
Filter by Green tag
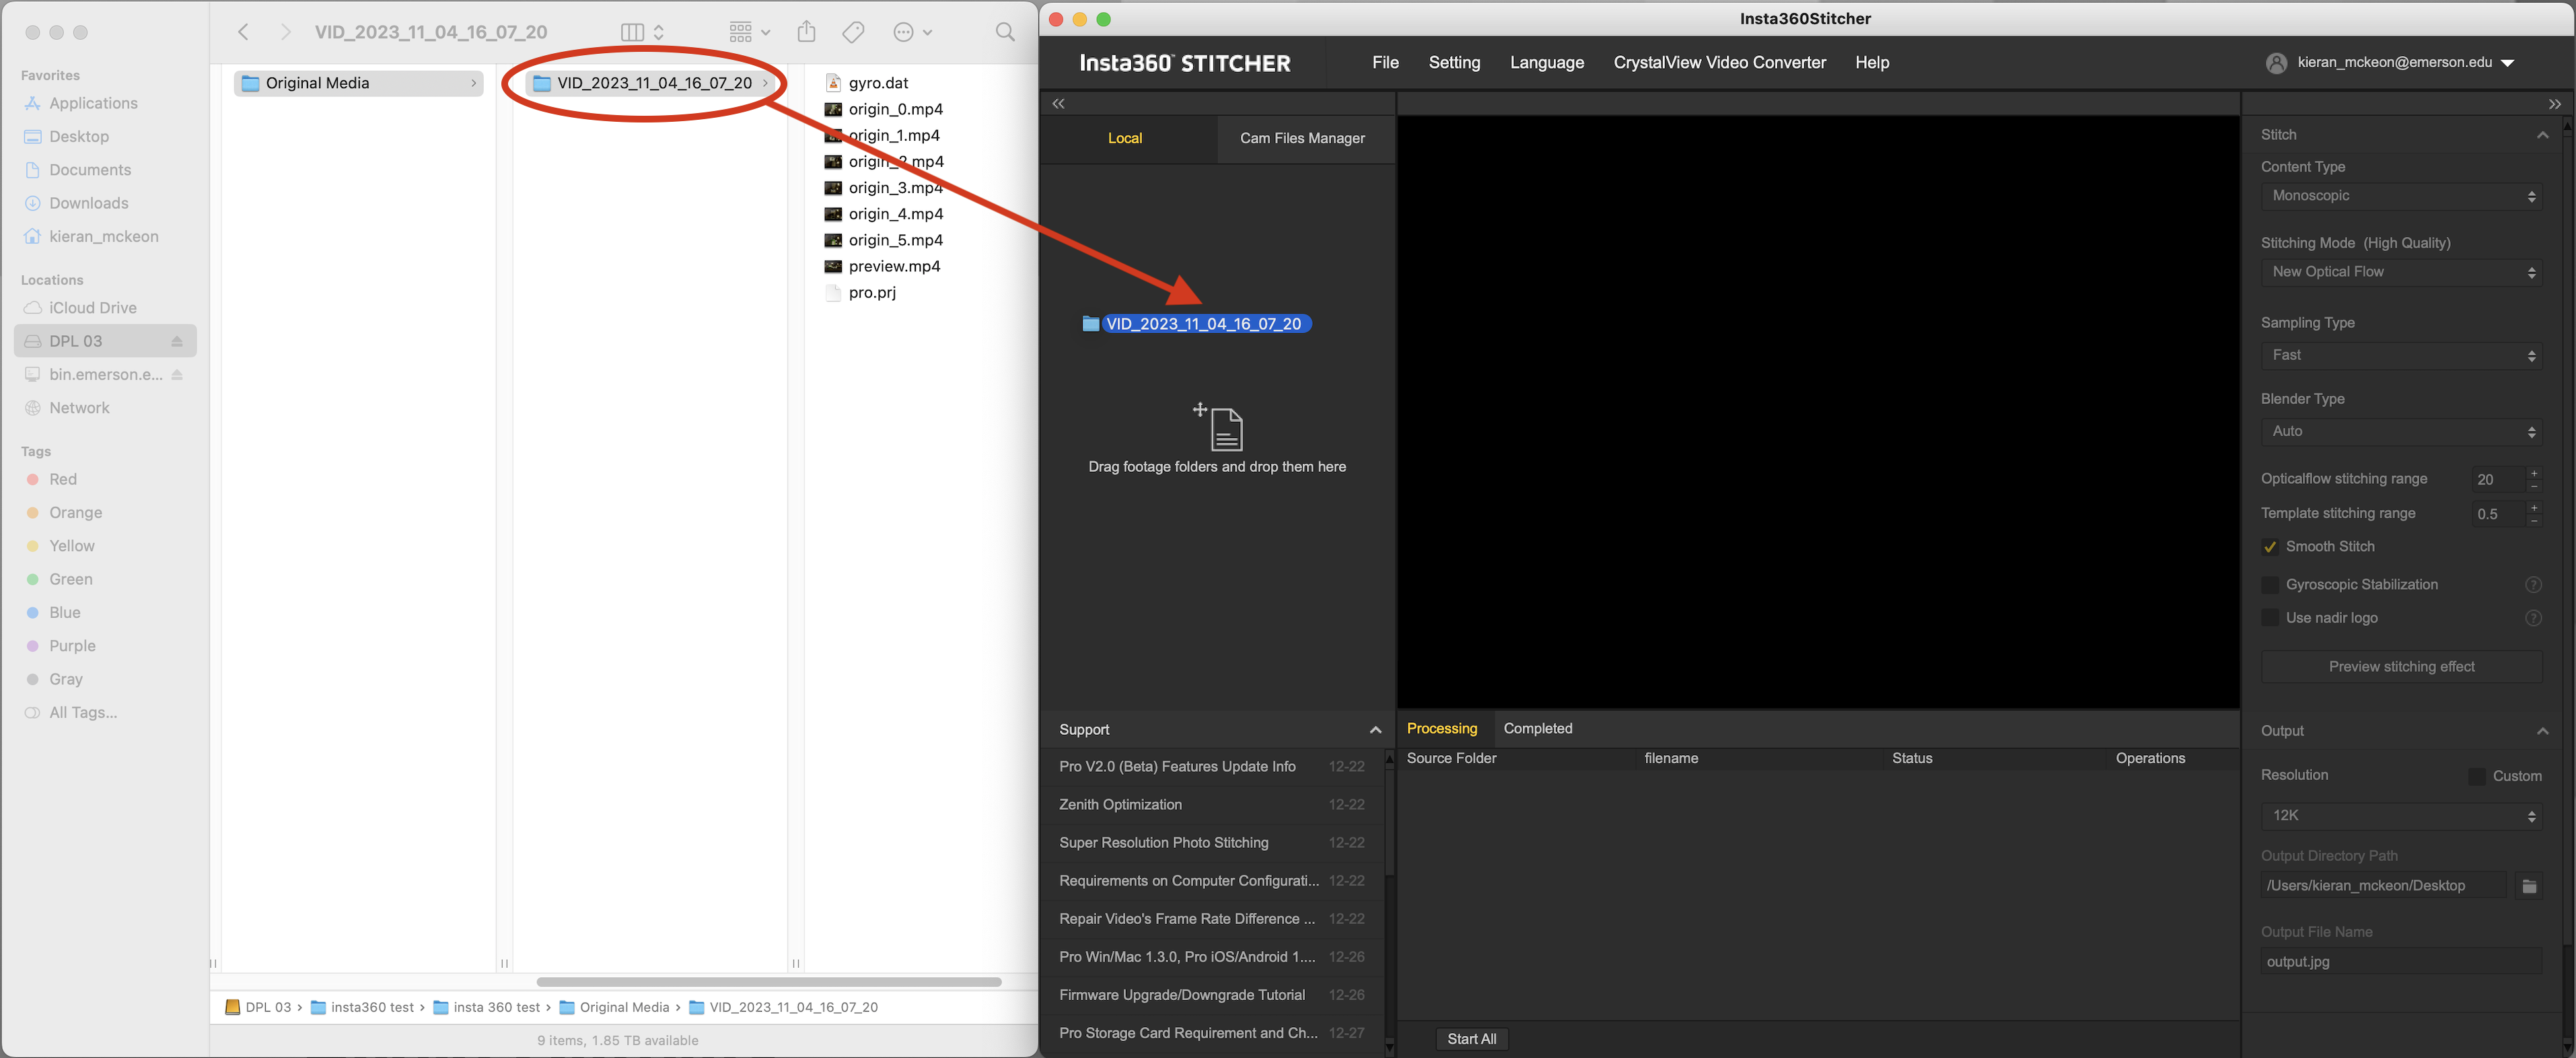70,579
